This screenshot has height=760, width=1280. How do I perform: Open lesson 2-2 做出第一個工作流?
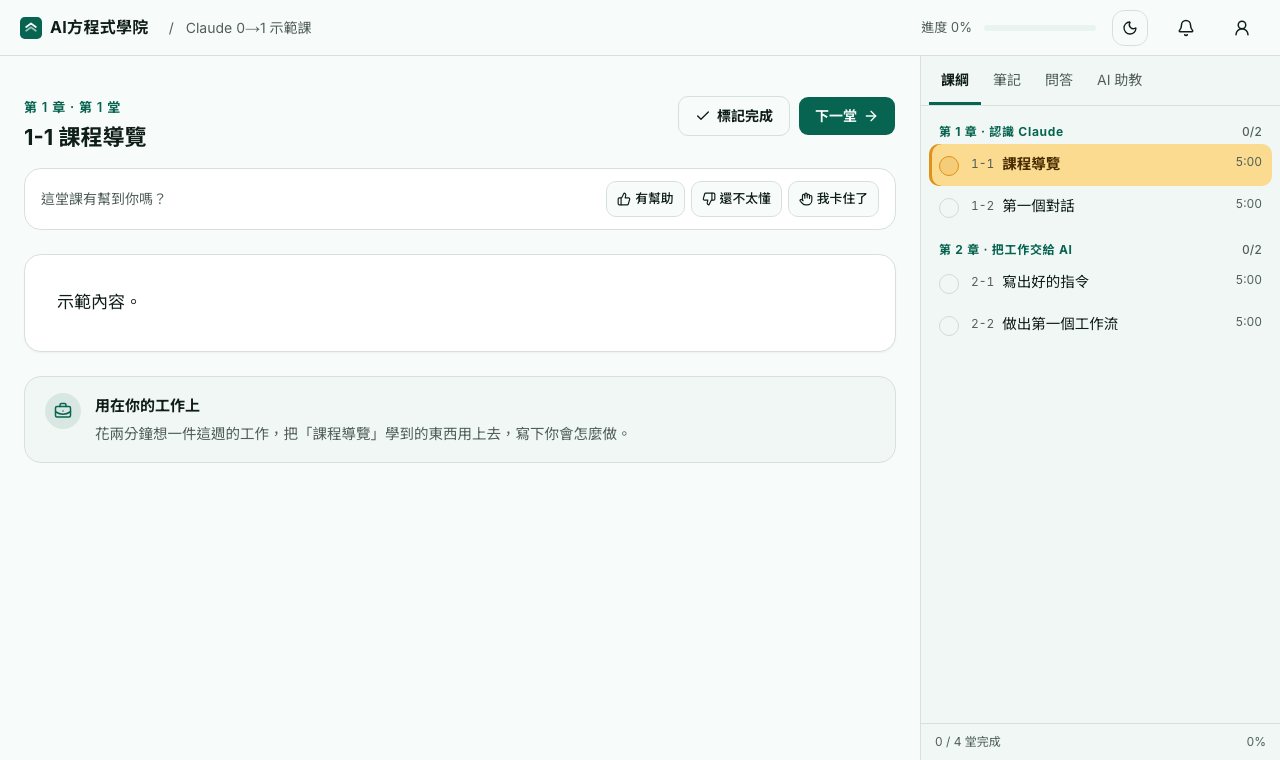point(1100,325)
